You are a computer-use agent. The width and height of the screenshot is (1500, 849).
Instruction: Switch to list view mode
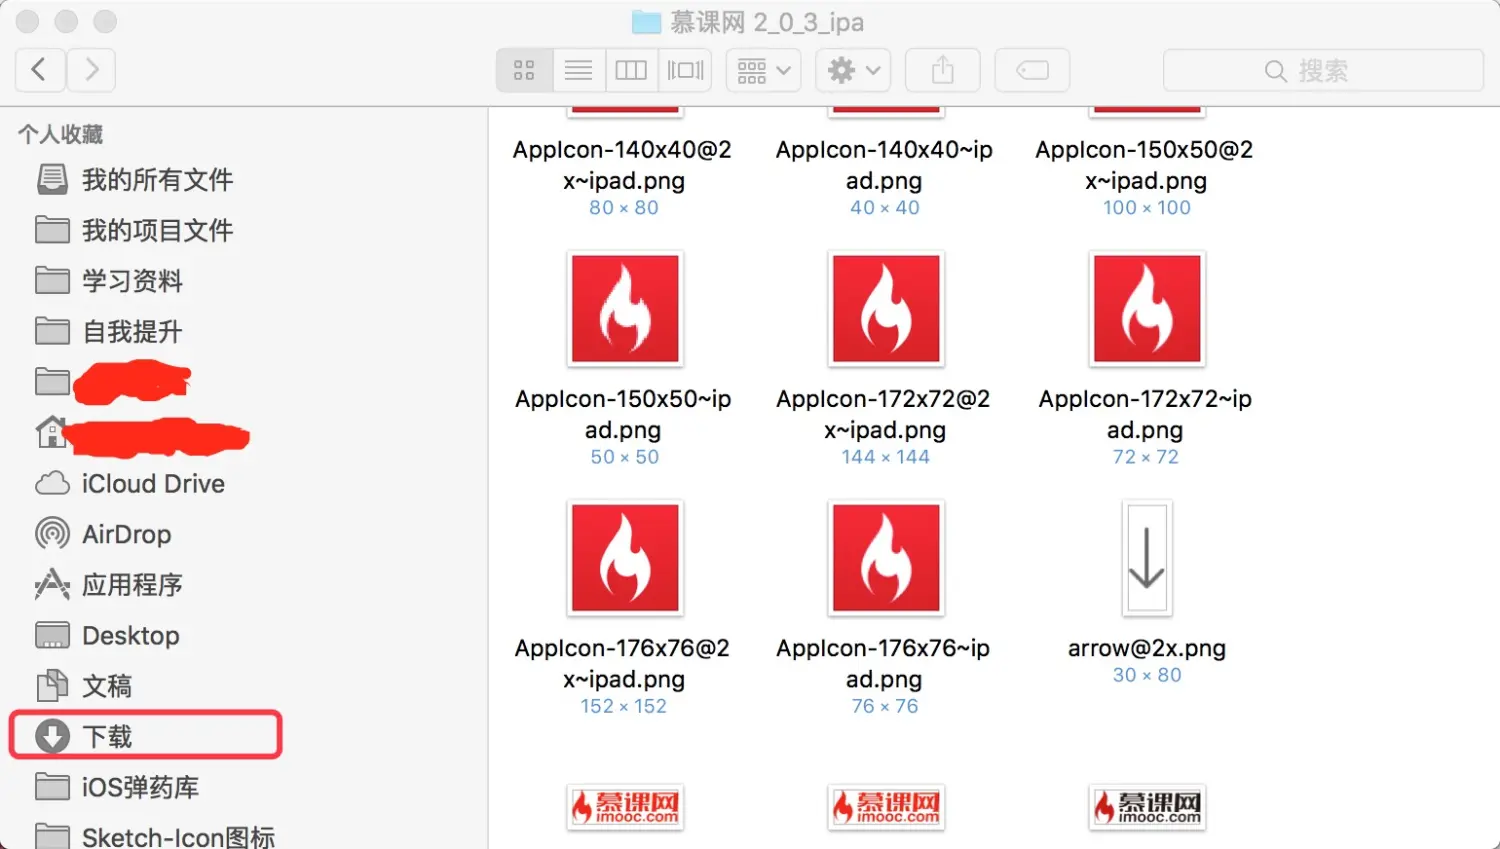coord(578,70)
